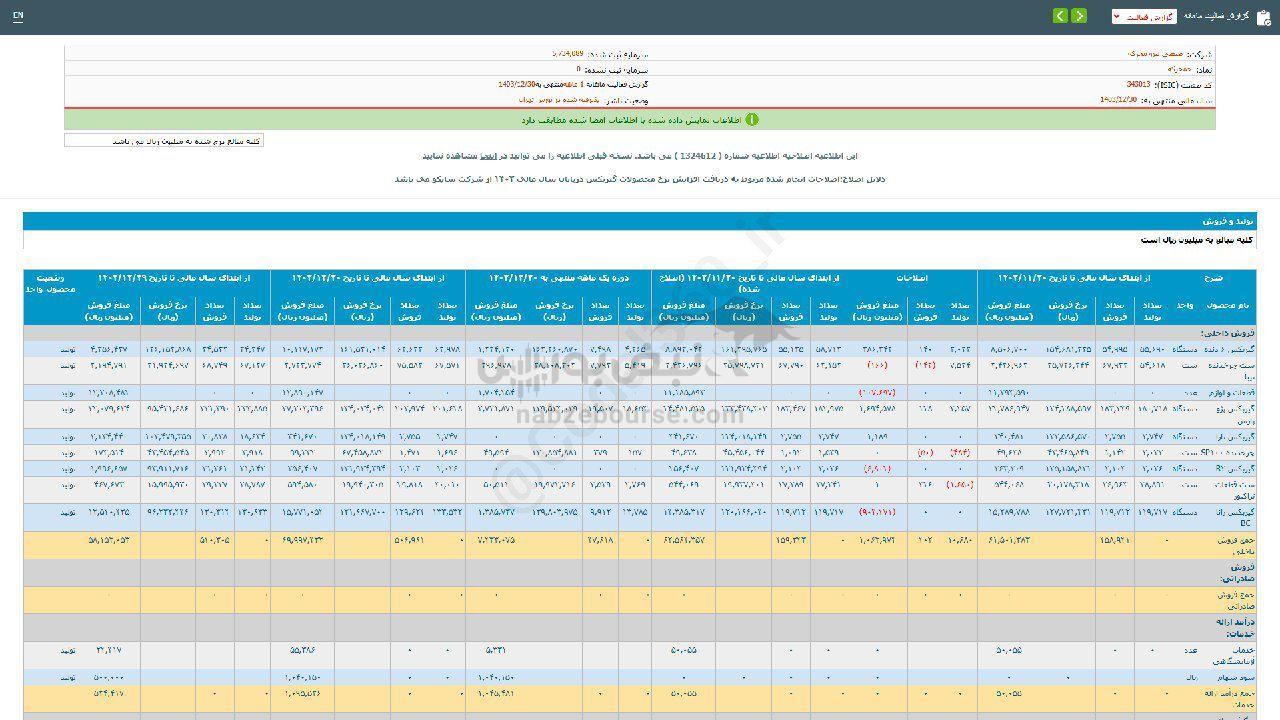This screenshot has width=1280, height=720.
Task: Click the 'اصلاحات' column group header
Action: pyautogui.click(x=912, y=277)
